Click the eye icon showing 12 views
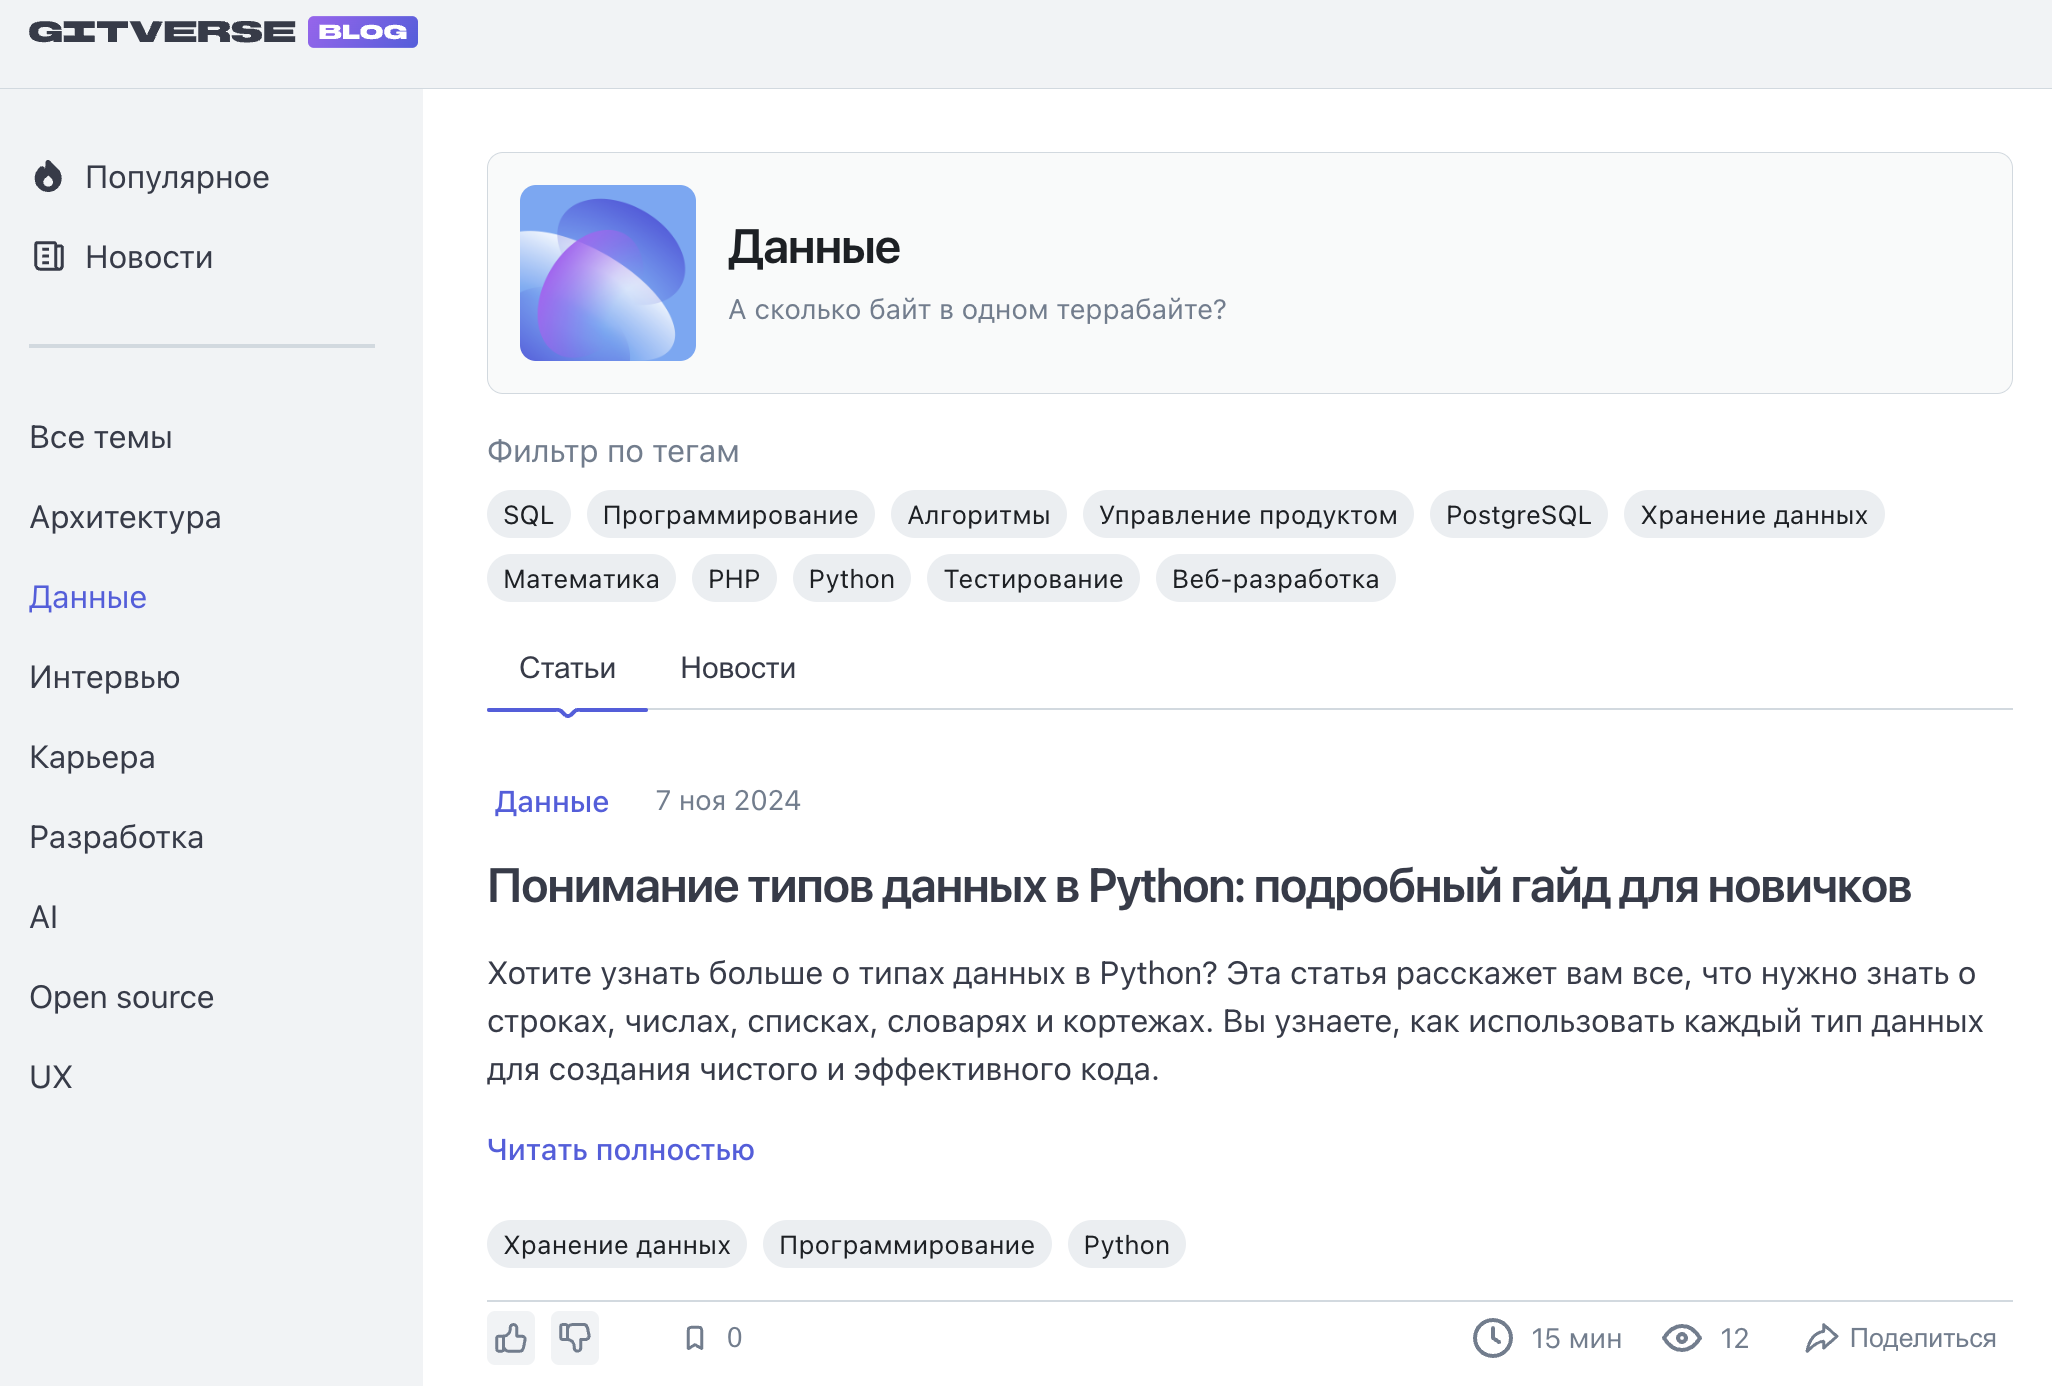The image size is (2052, 1386). pos(1683,1337)
